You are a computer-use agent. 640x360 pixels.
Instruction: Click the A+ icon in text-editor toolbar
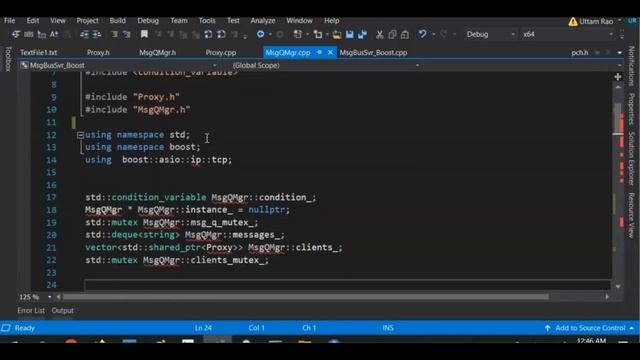point(54,35)
